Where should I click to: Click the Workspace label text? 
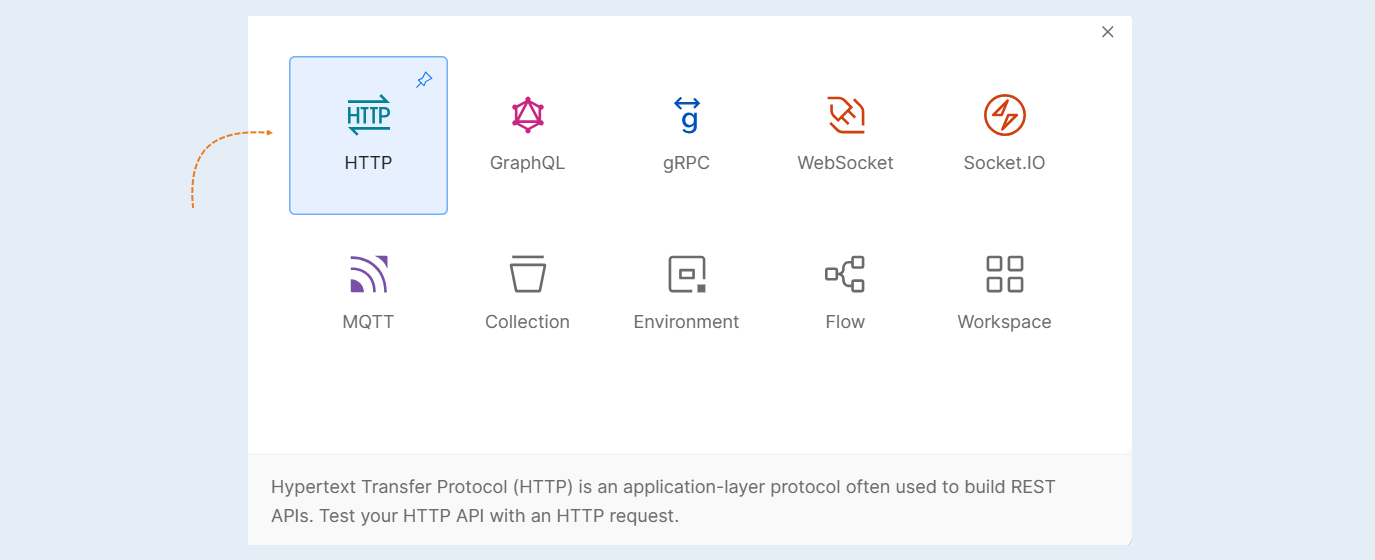pyautogui.click(x=1004, y=322)
